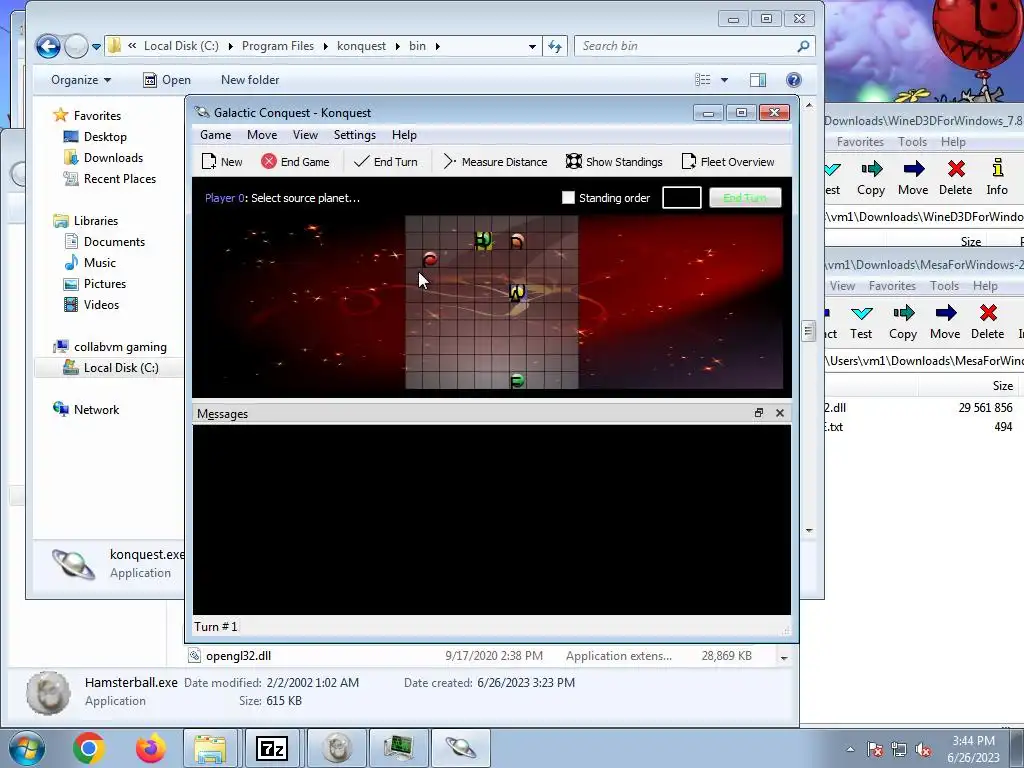Open the Help menu in Konquest
1024x768 pixels.
[404, 135]
